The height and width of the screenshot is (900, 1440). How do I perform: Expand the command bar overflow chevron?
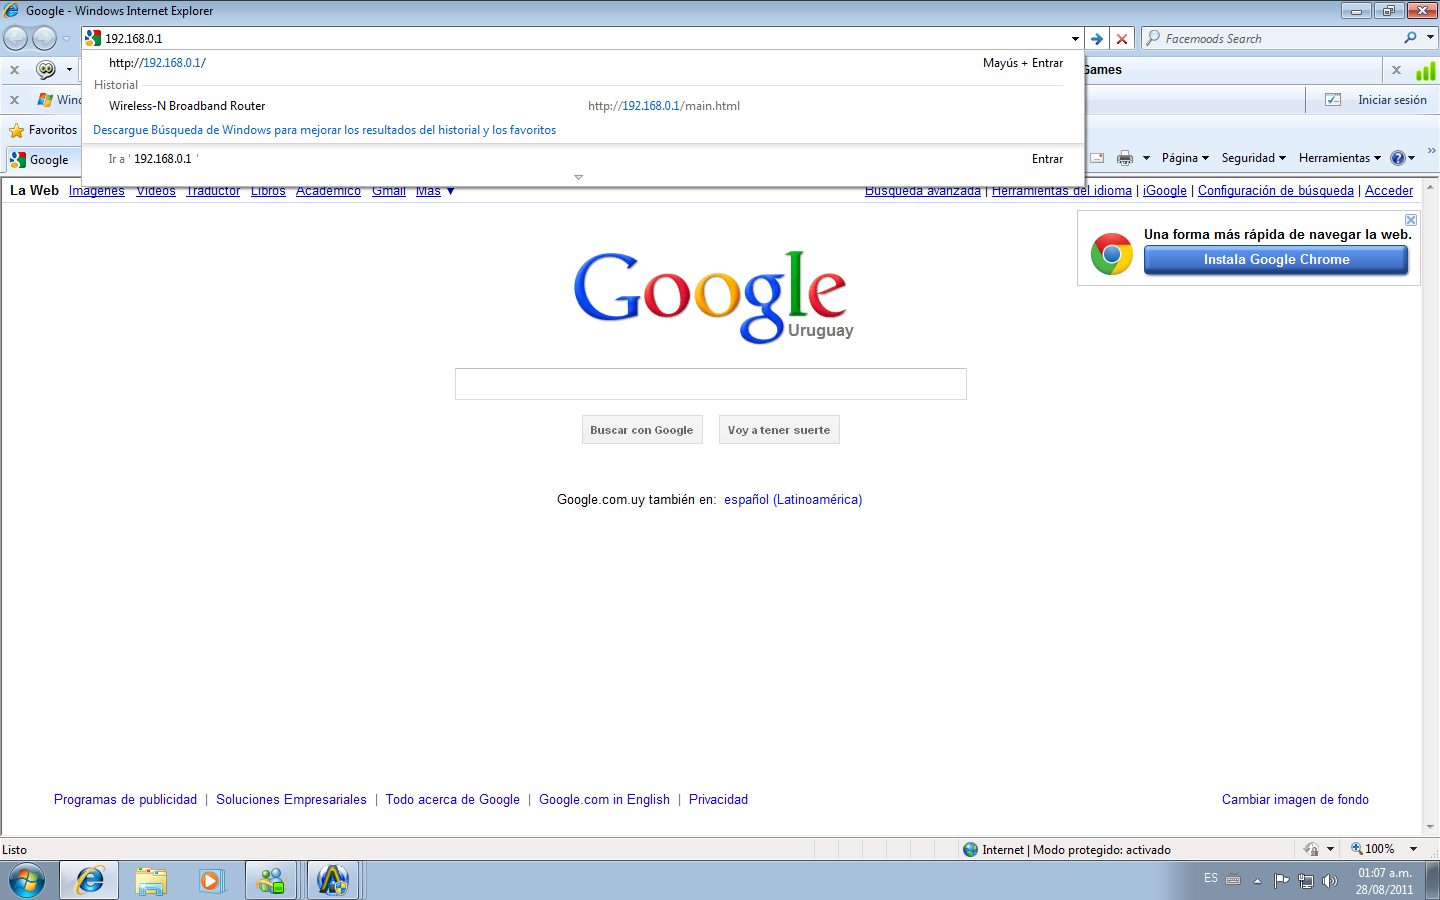[x=1431, y=151]
